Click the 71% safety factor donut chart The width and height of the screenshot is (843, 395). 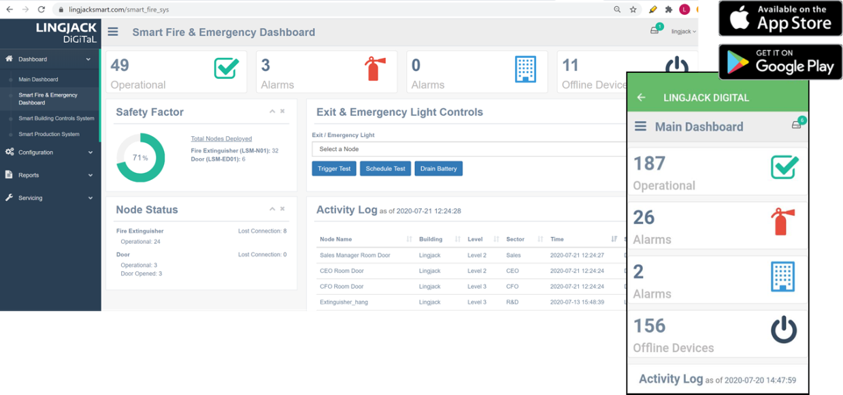pos(140,157)
